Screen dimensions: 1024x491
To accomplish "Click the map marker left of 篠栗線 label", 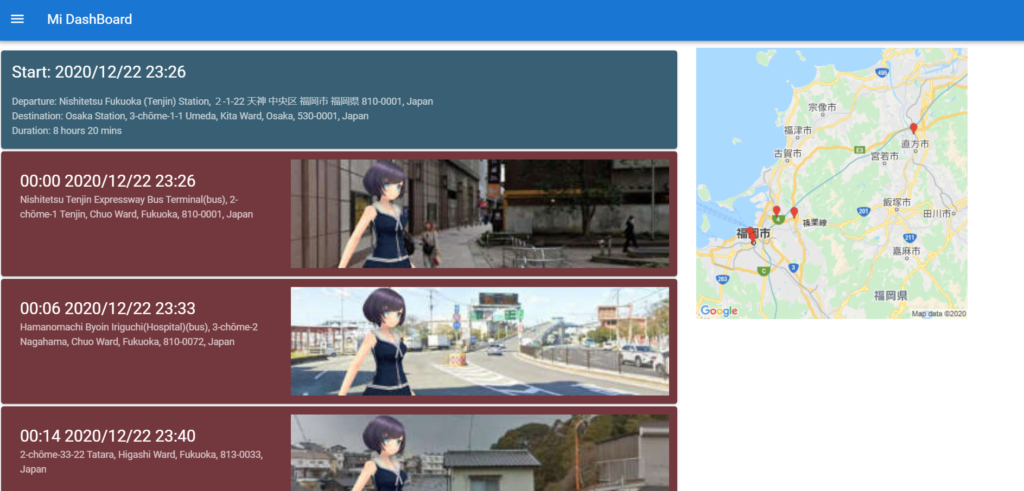I will (x=794, y=213).
